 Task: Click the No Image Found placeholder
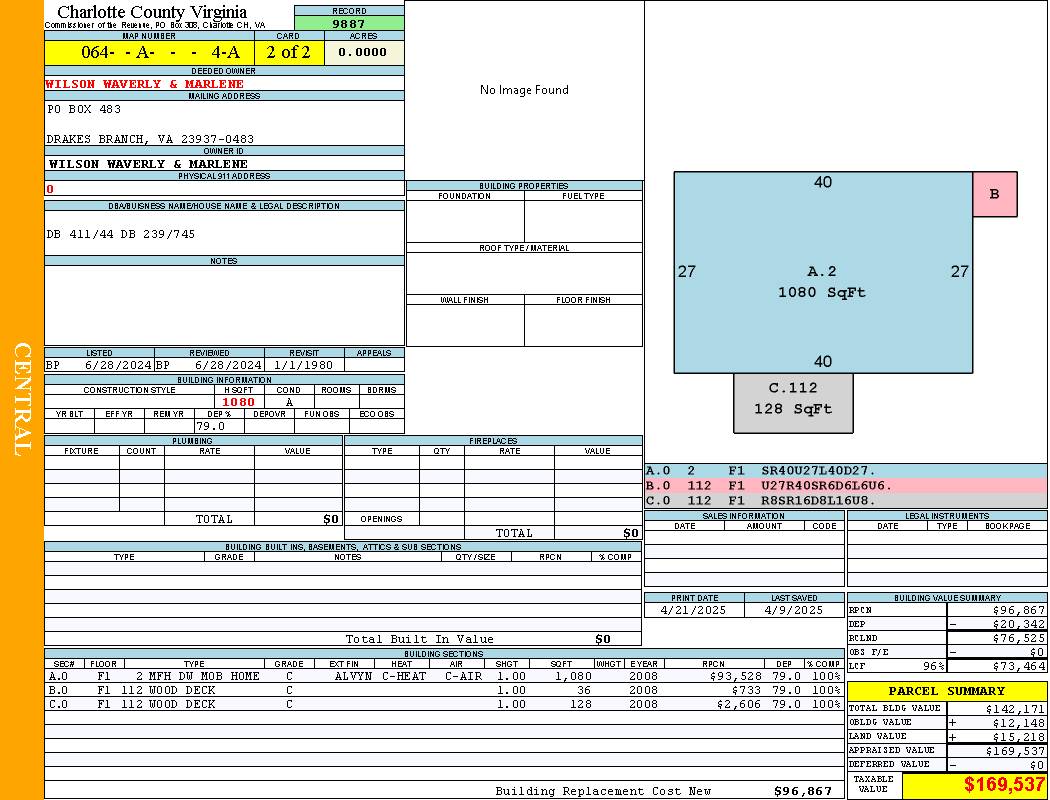(524, 90)
